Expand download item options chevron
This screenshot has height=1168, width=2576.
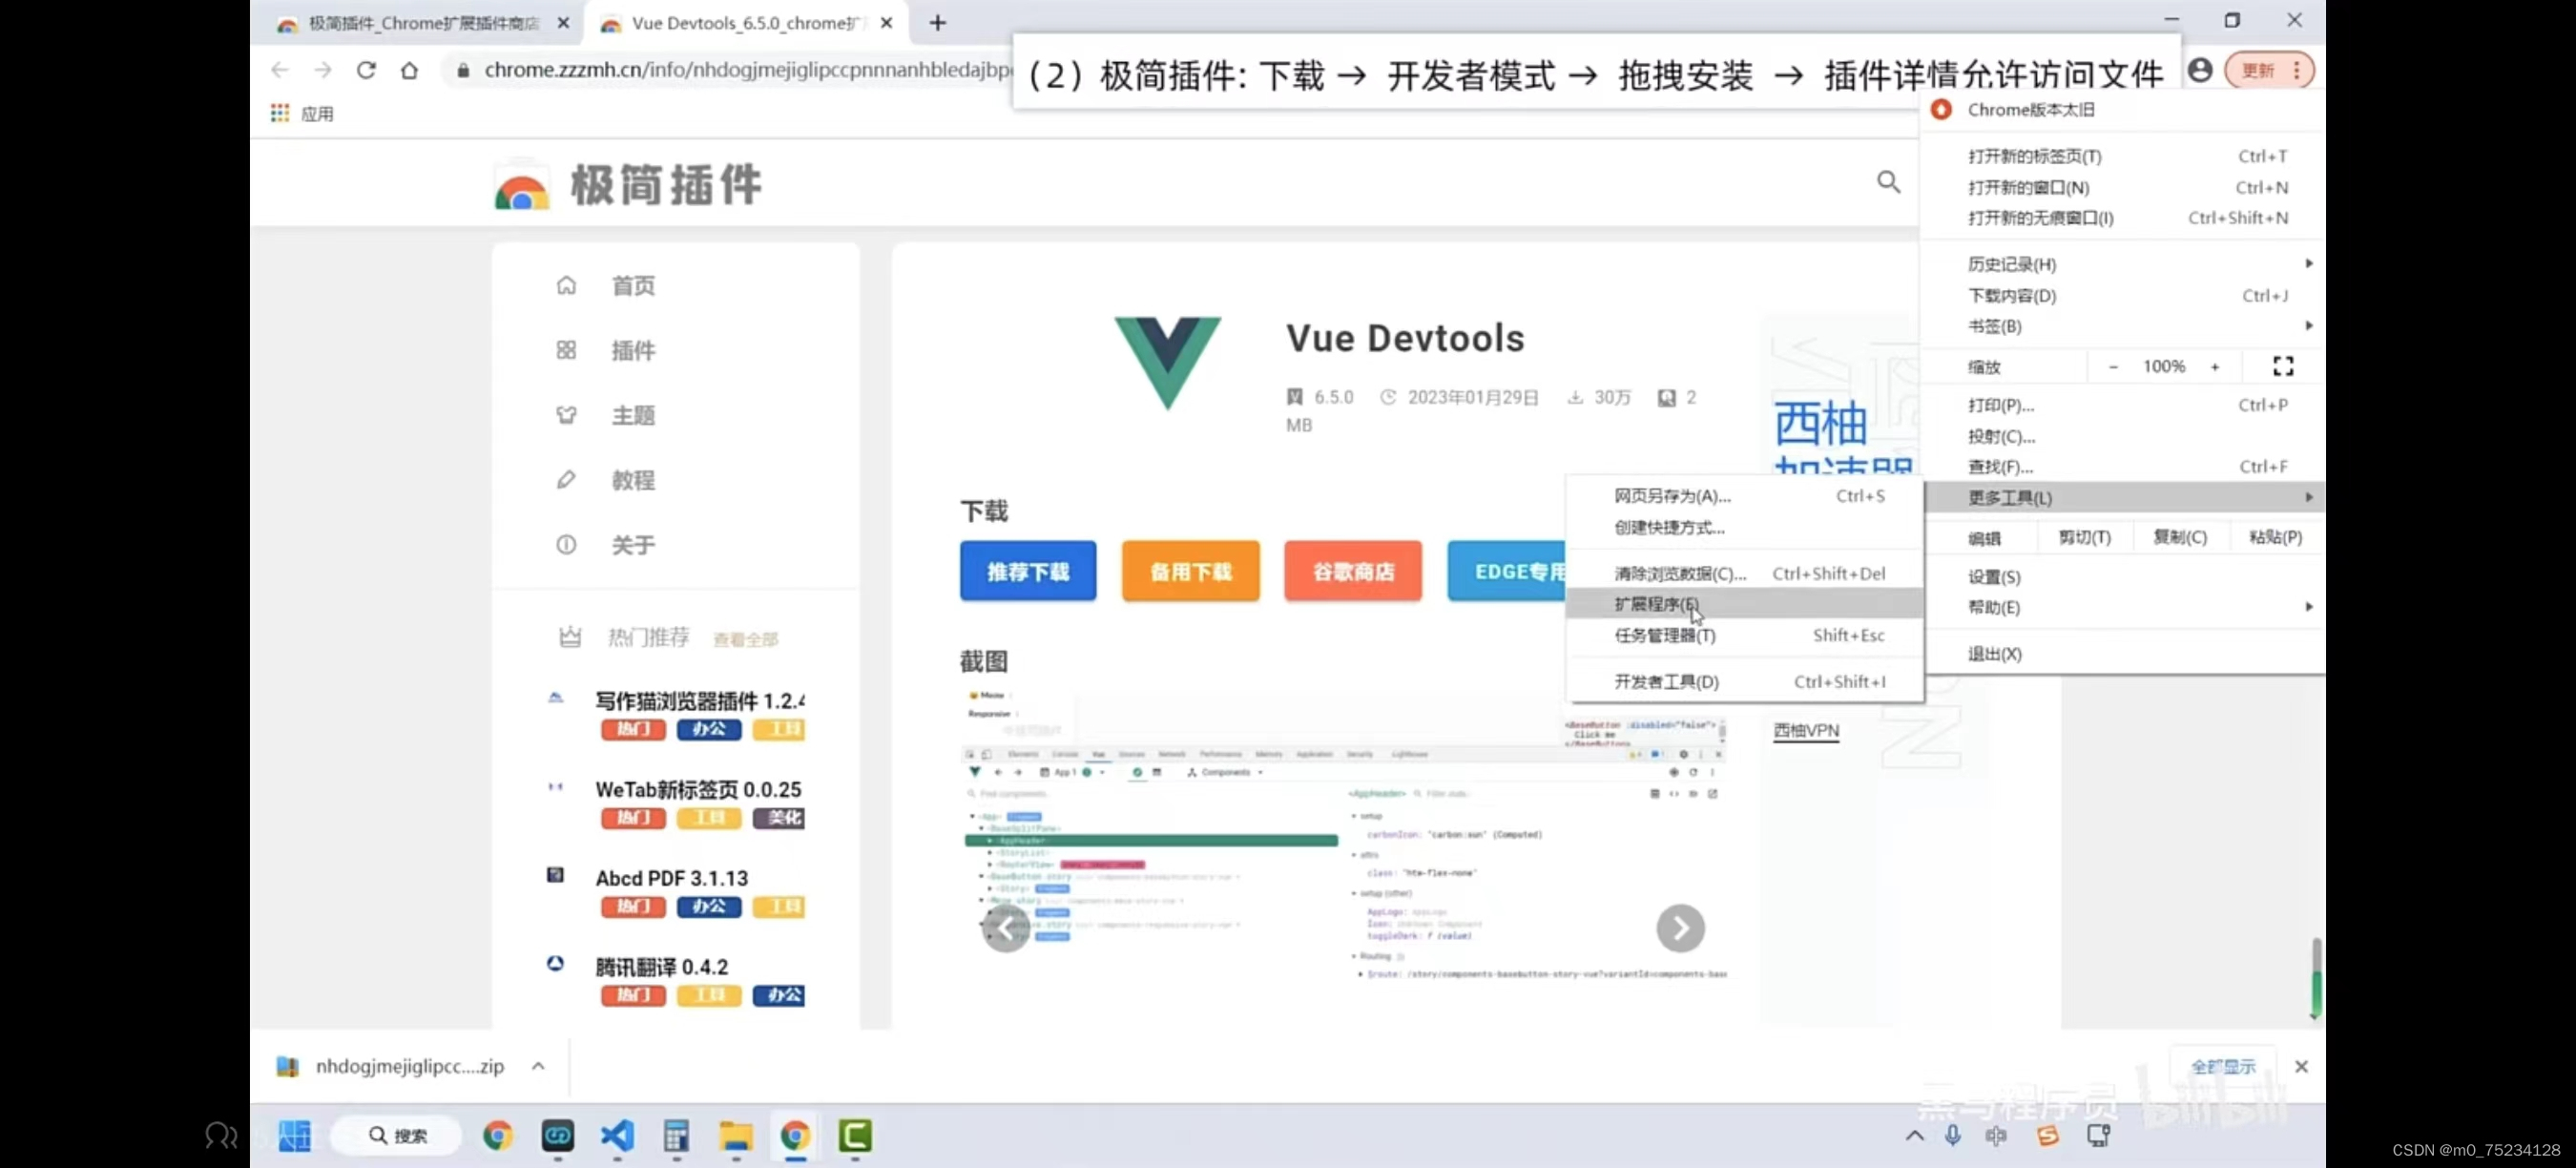tap(538, 1066)
